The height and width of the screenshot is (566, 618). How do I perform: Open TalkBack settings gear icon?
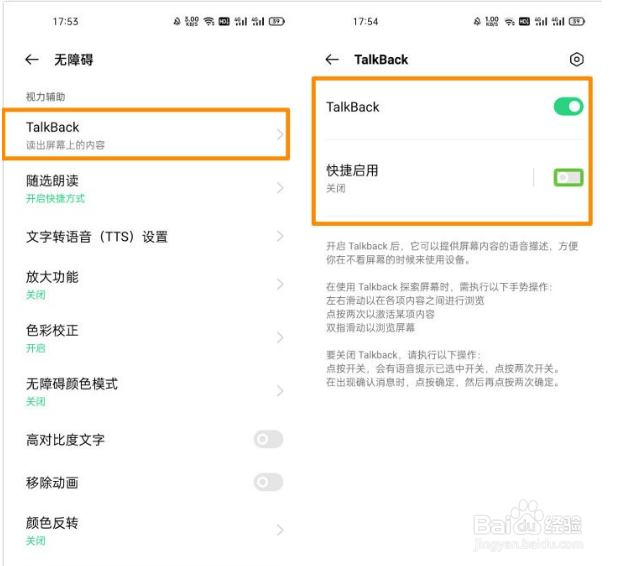(x=576, y=60)
